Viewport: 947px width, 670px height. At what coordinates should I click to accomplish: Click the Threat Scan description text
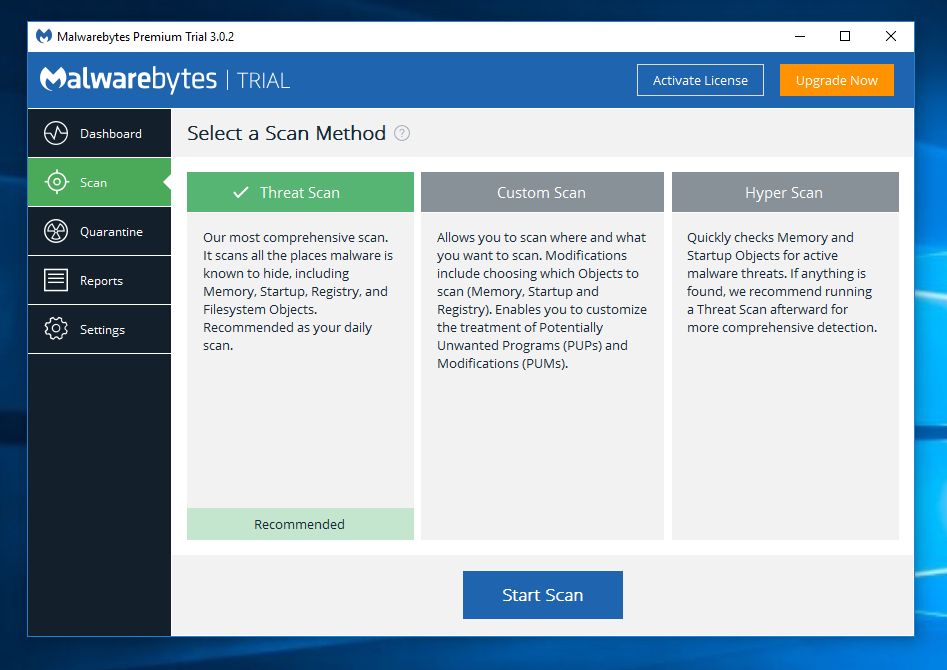298,291
